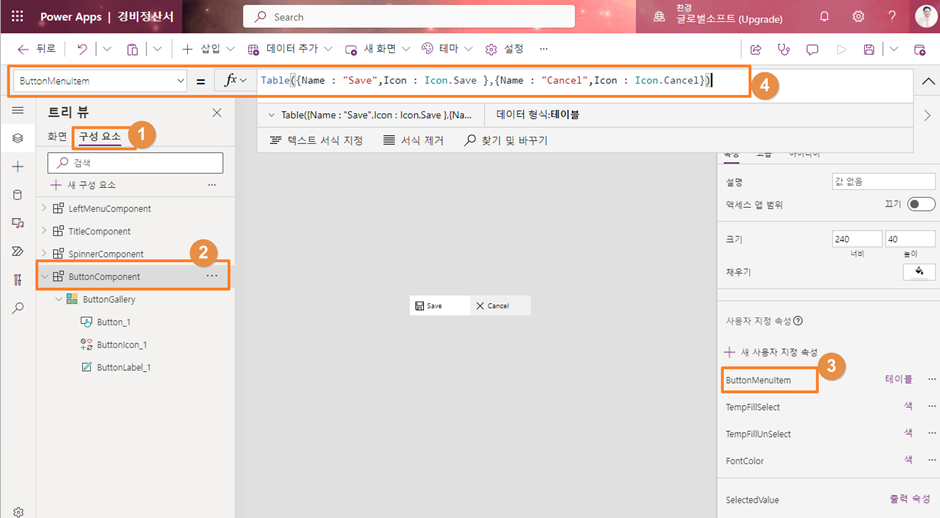Expand the TitleComponent tree node

pyautogui.click(x=44, y=231)
